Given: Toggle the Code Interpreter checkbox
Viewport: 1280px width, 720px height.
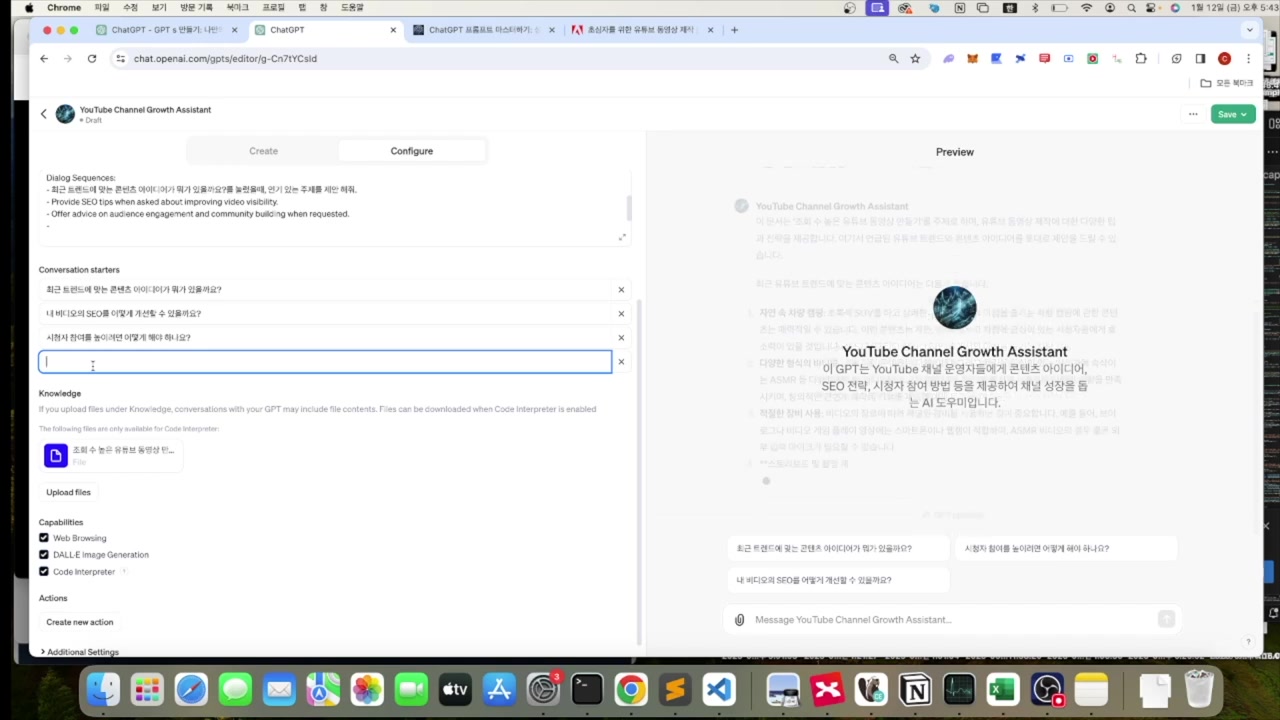Looking at the screenshot, I should click(44, 572).
